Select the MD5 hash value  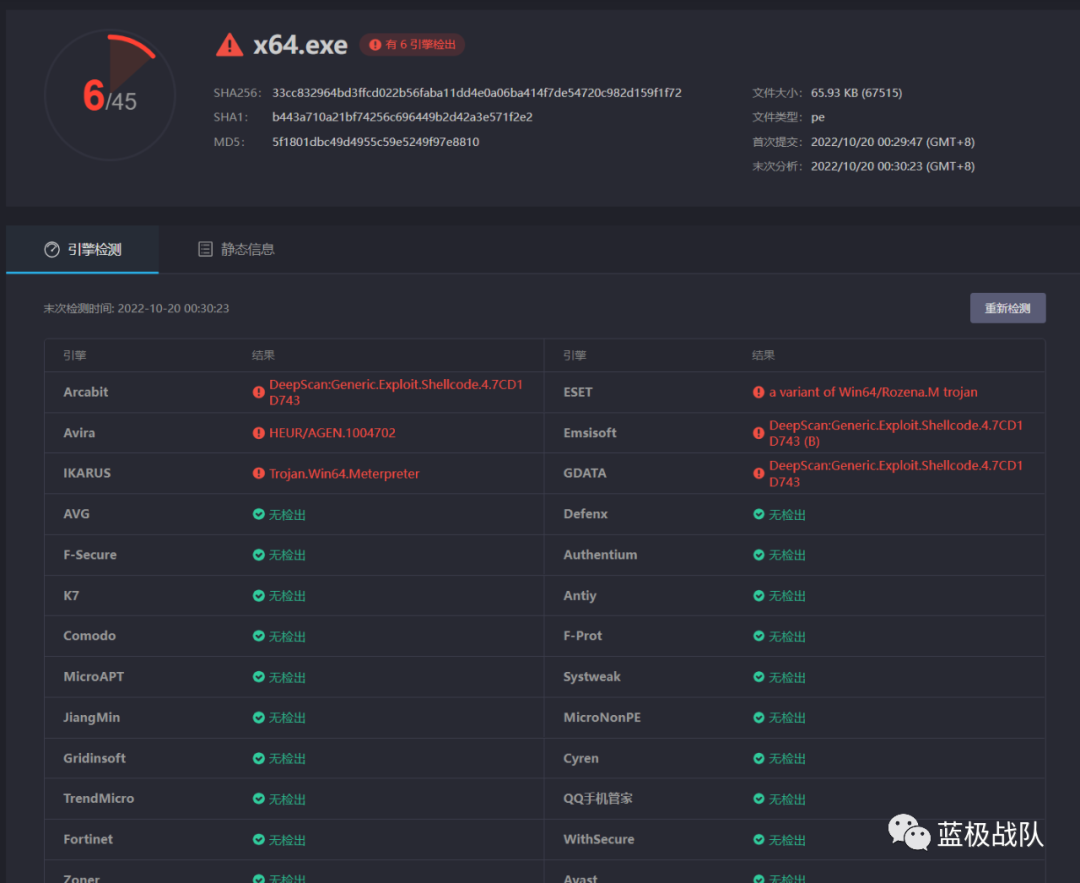pyautogui.click(x=375, y=142)
